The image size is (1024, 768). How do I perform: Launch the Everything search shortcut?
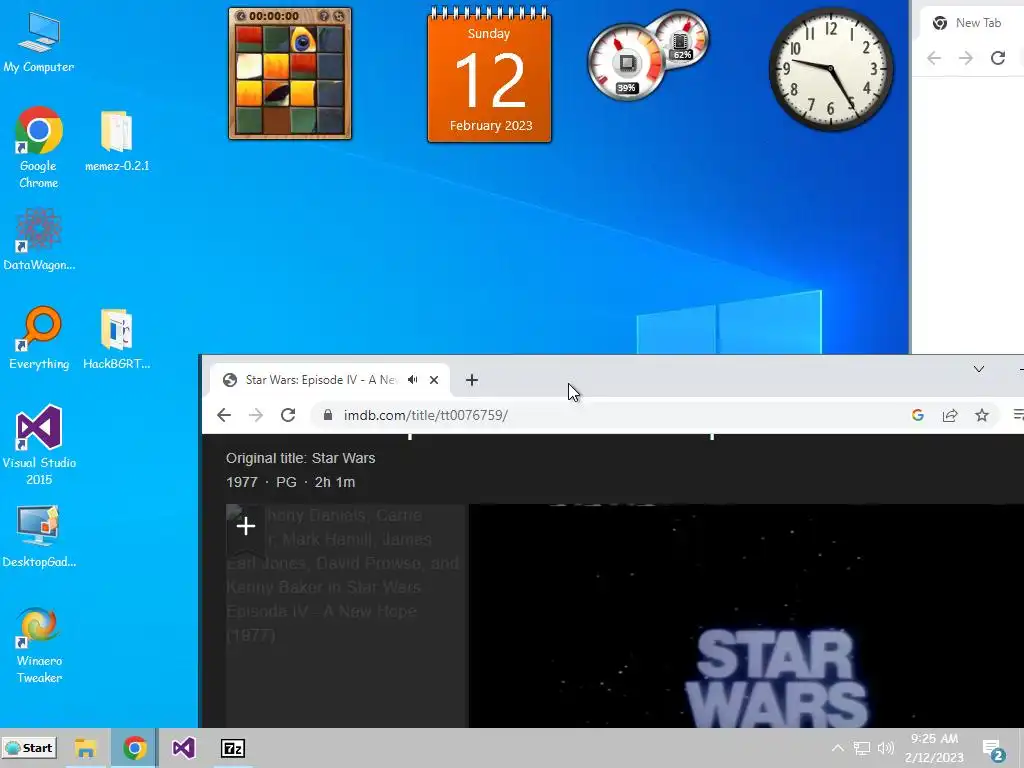pyautogui.click(x=39, y=338)
